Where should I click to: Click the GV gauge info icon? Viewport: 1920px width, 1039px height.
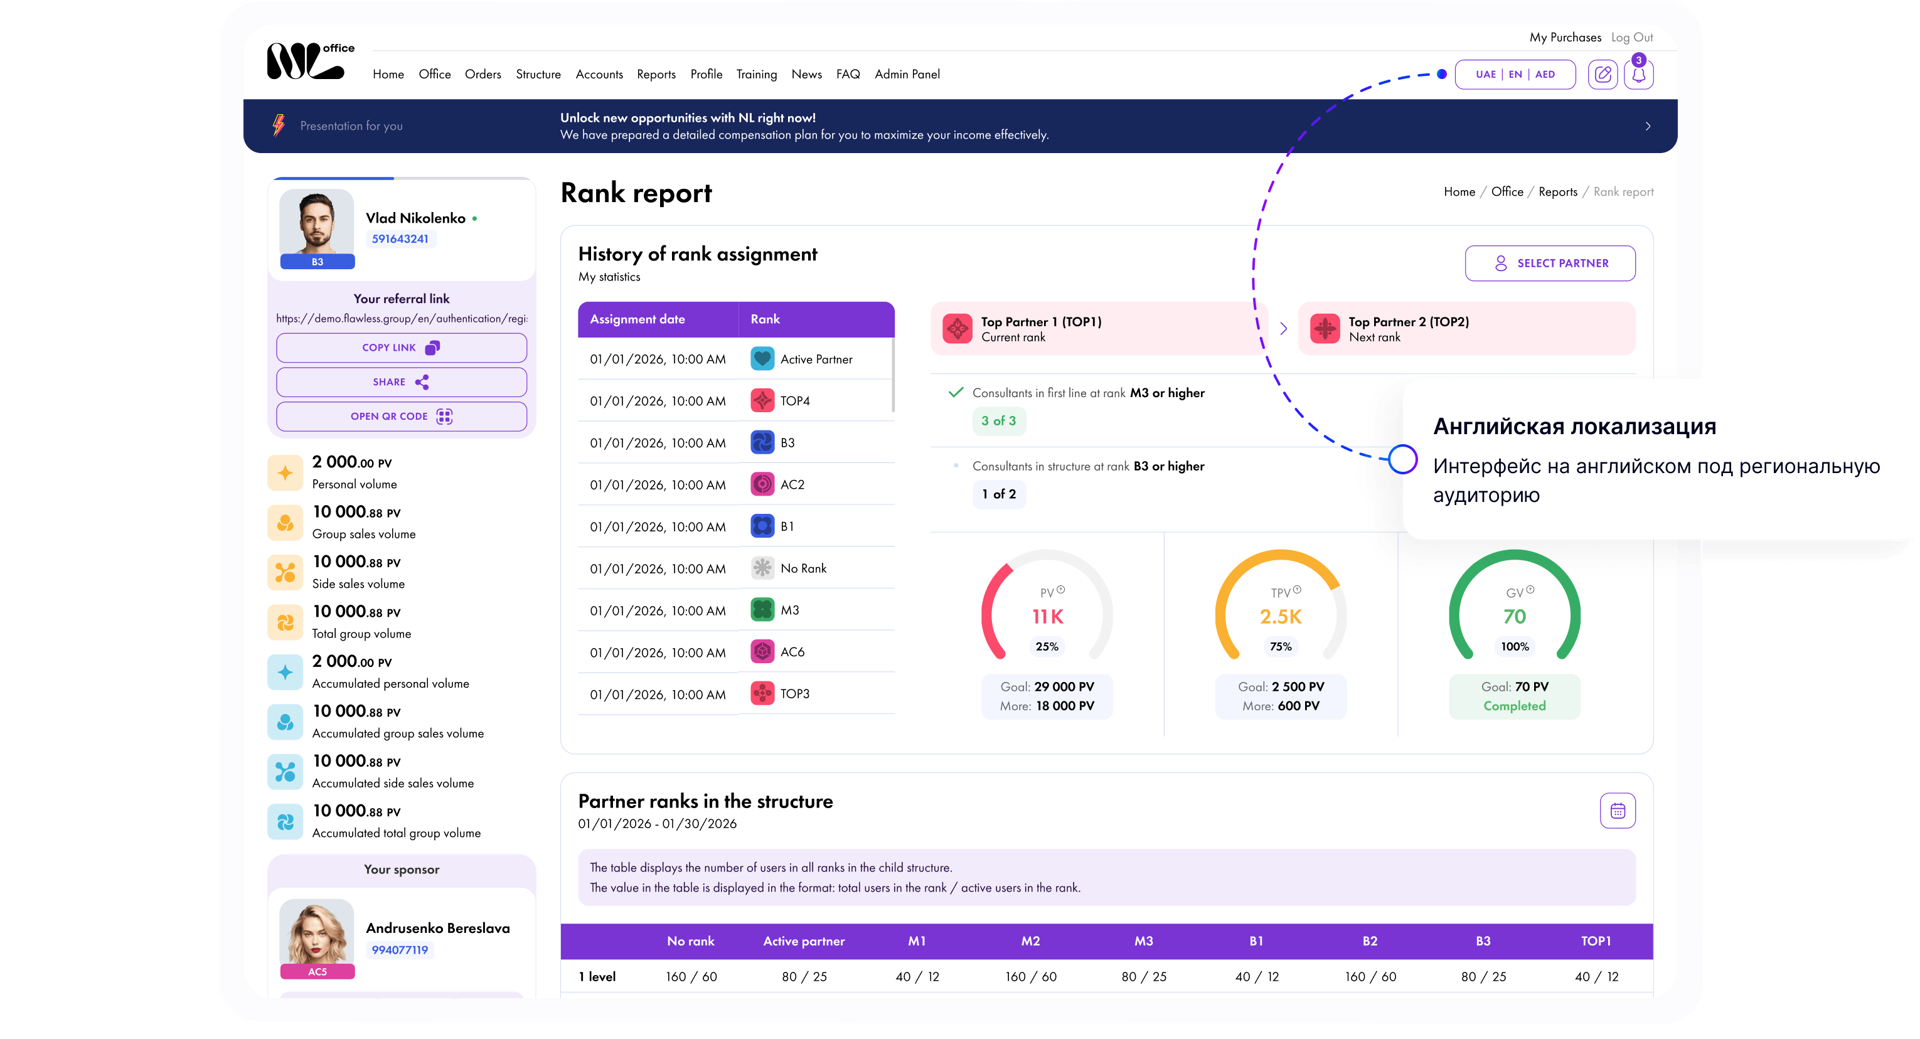1530,590
